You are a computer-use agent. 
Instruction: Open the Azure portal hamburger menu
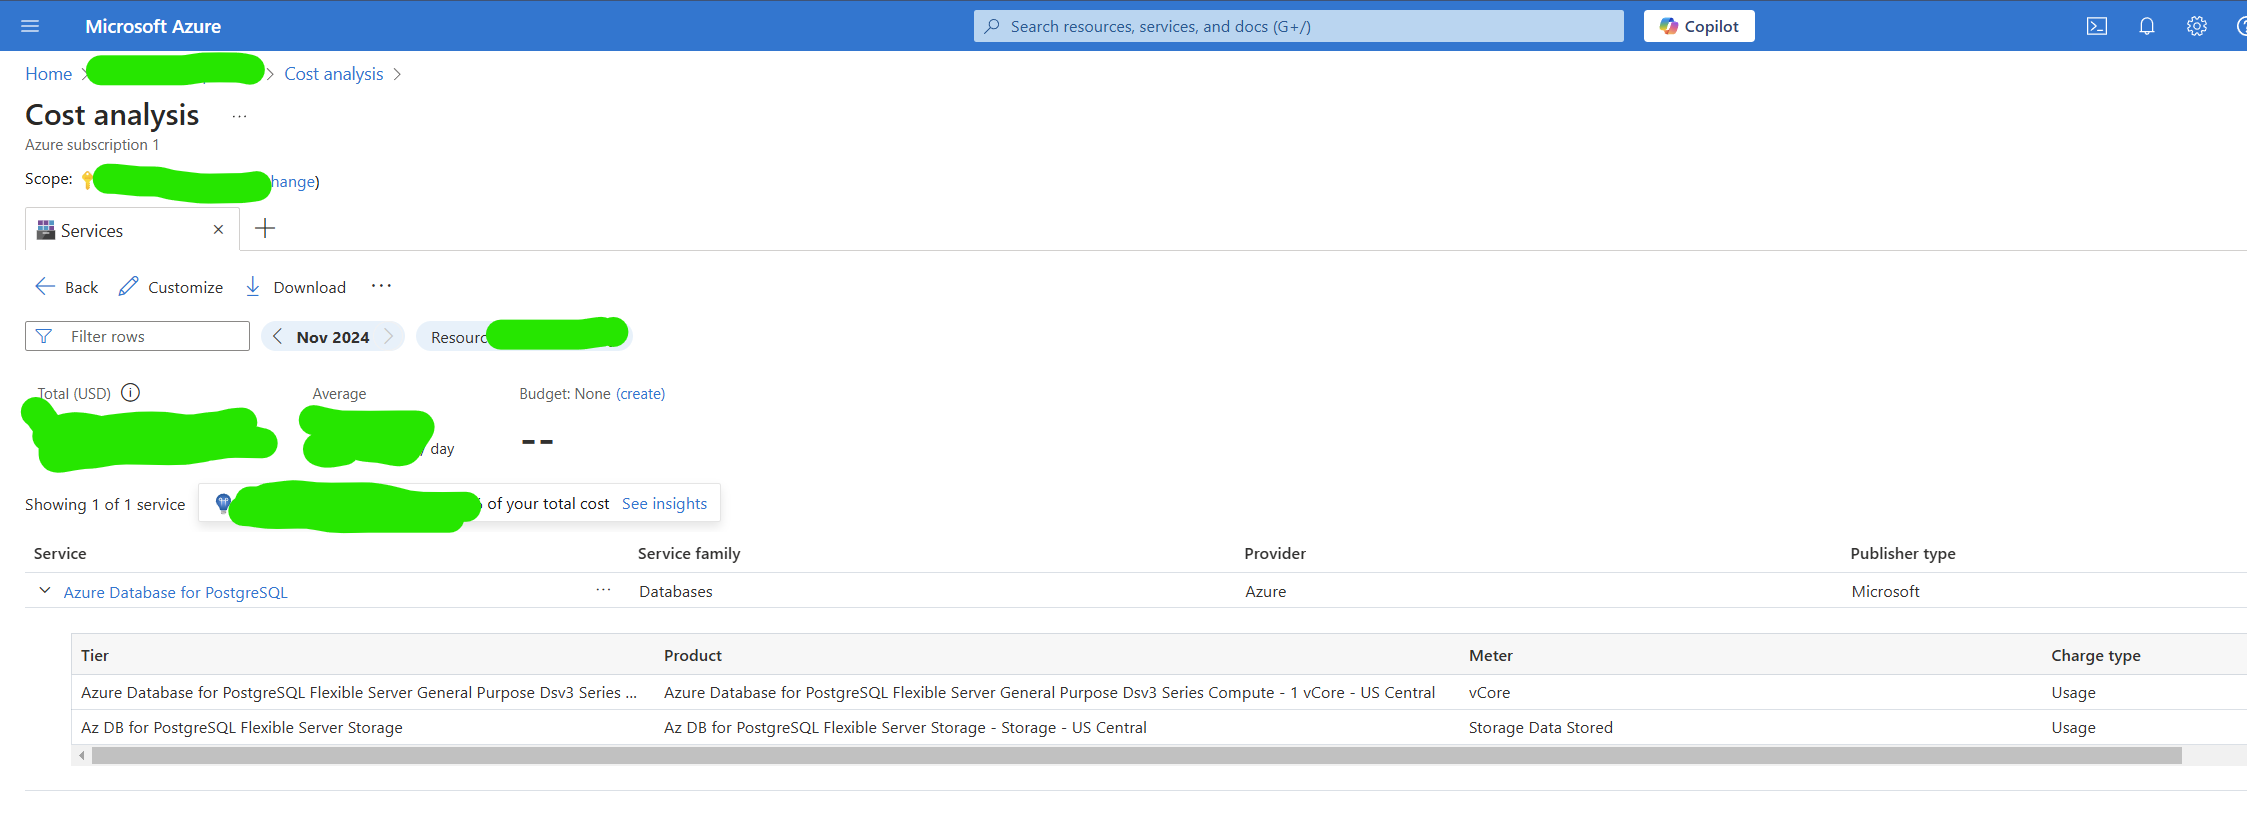[30, 26]
